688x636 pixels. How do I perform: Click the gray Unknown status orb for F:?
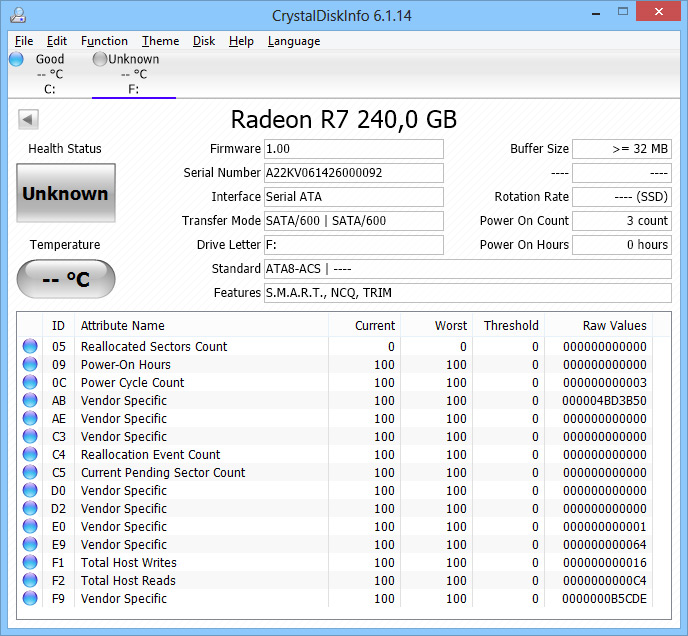point(100,59)
